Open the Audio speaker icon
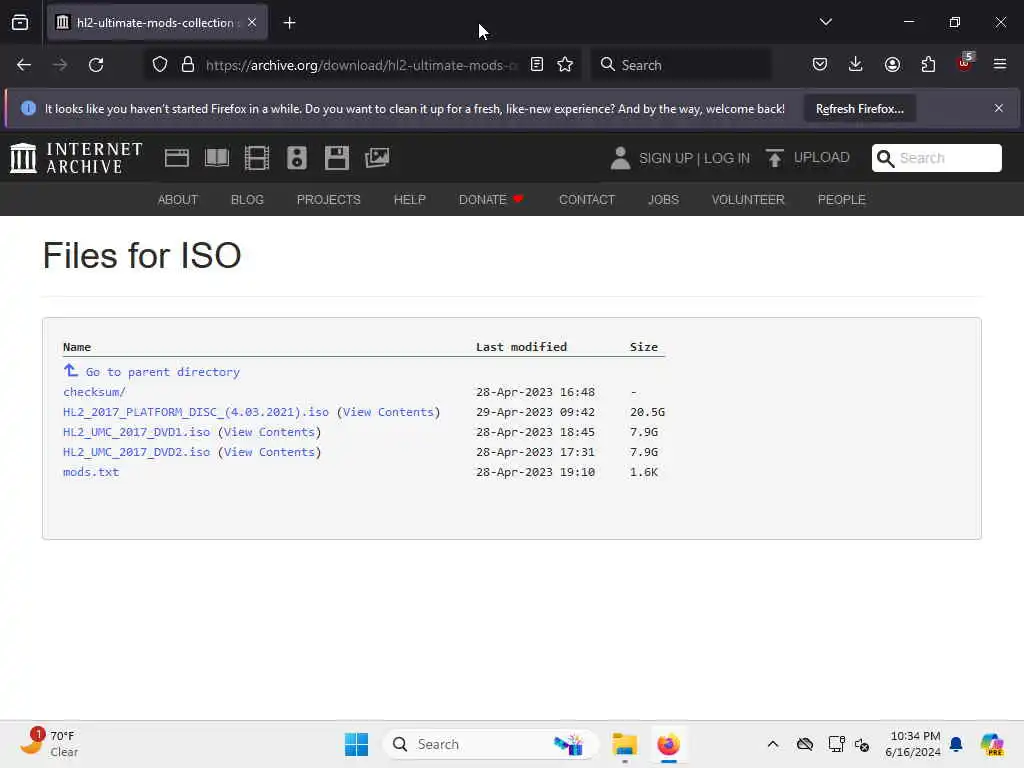 pos(296,158)
